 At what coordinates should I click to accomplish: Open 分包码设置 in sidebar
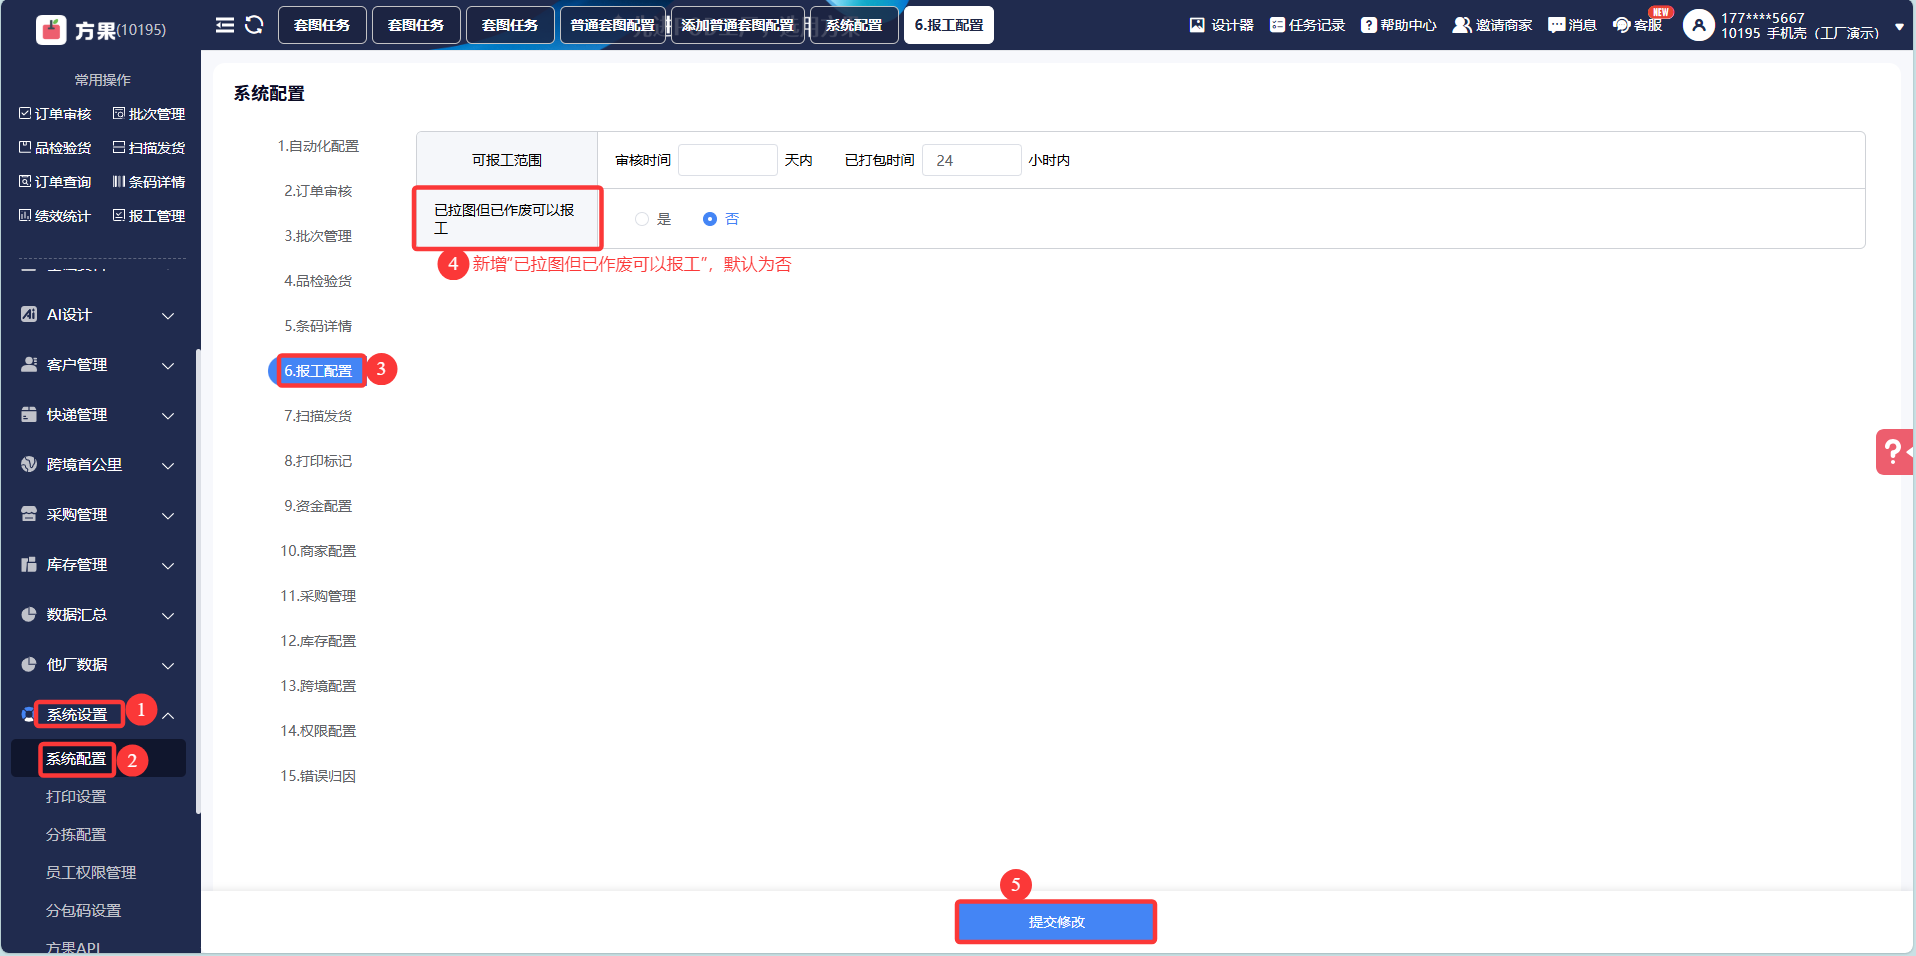tap(84, 911)
